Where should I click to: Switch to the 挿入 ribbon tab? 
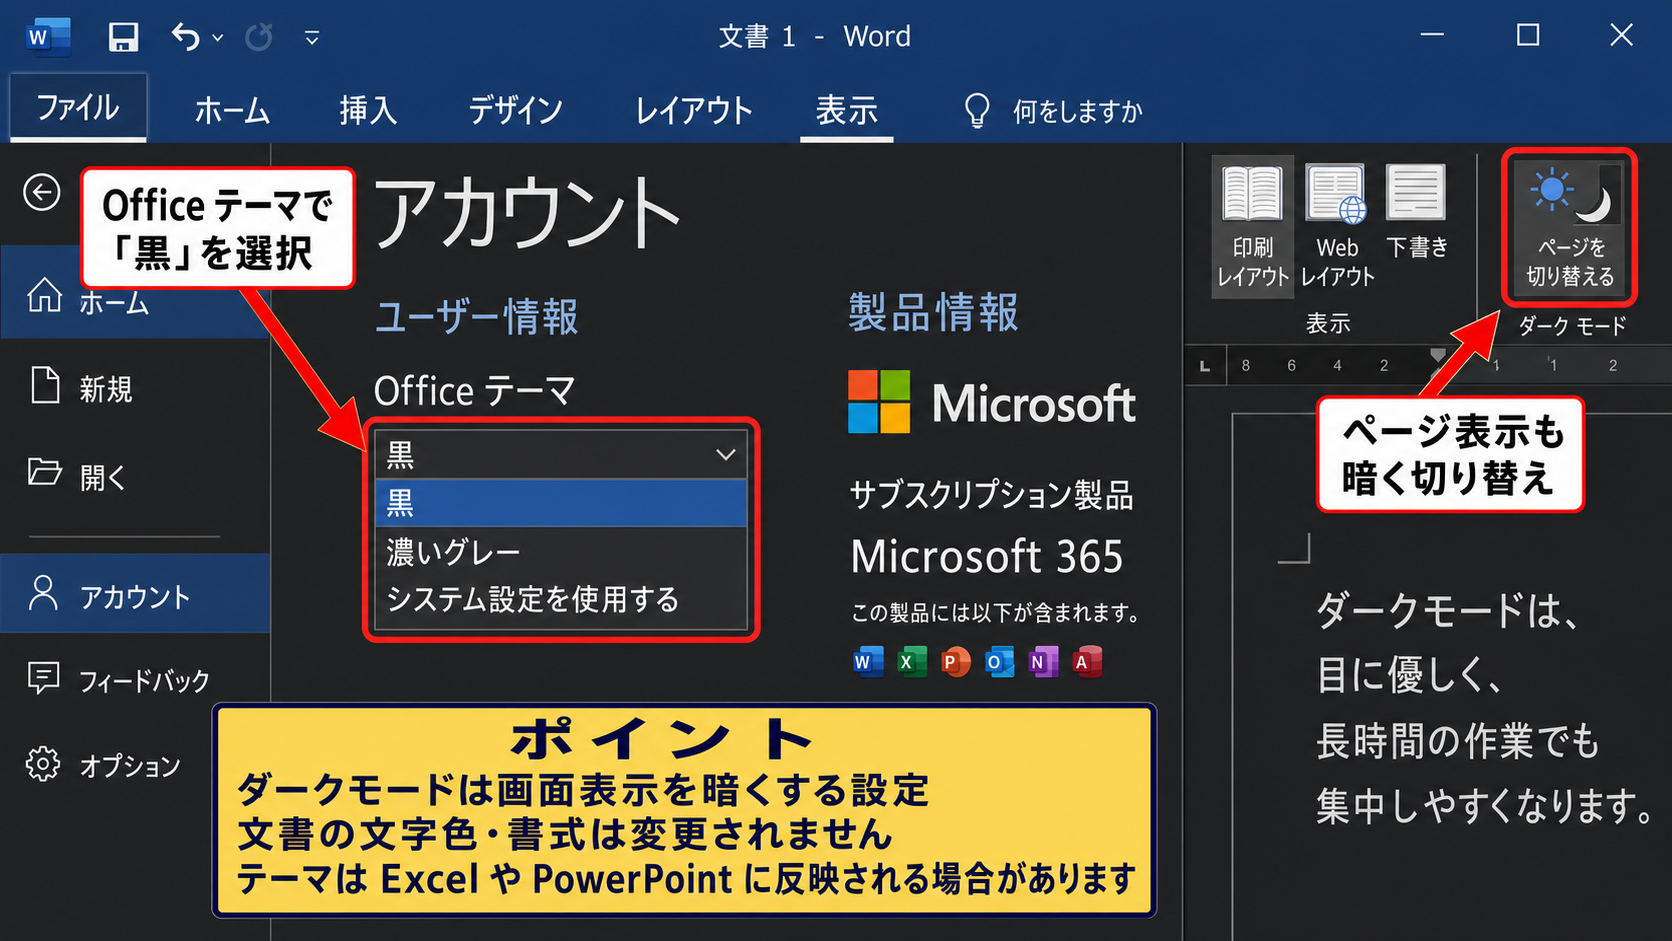[x=368, y=110]
